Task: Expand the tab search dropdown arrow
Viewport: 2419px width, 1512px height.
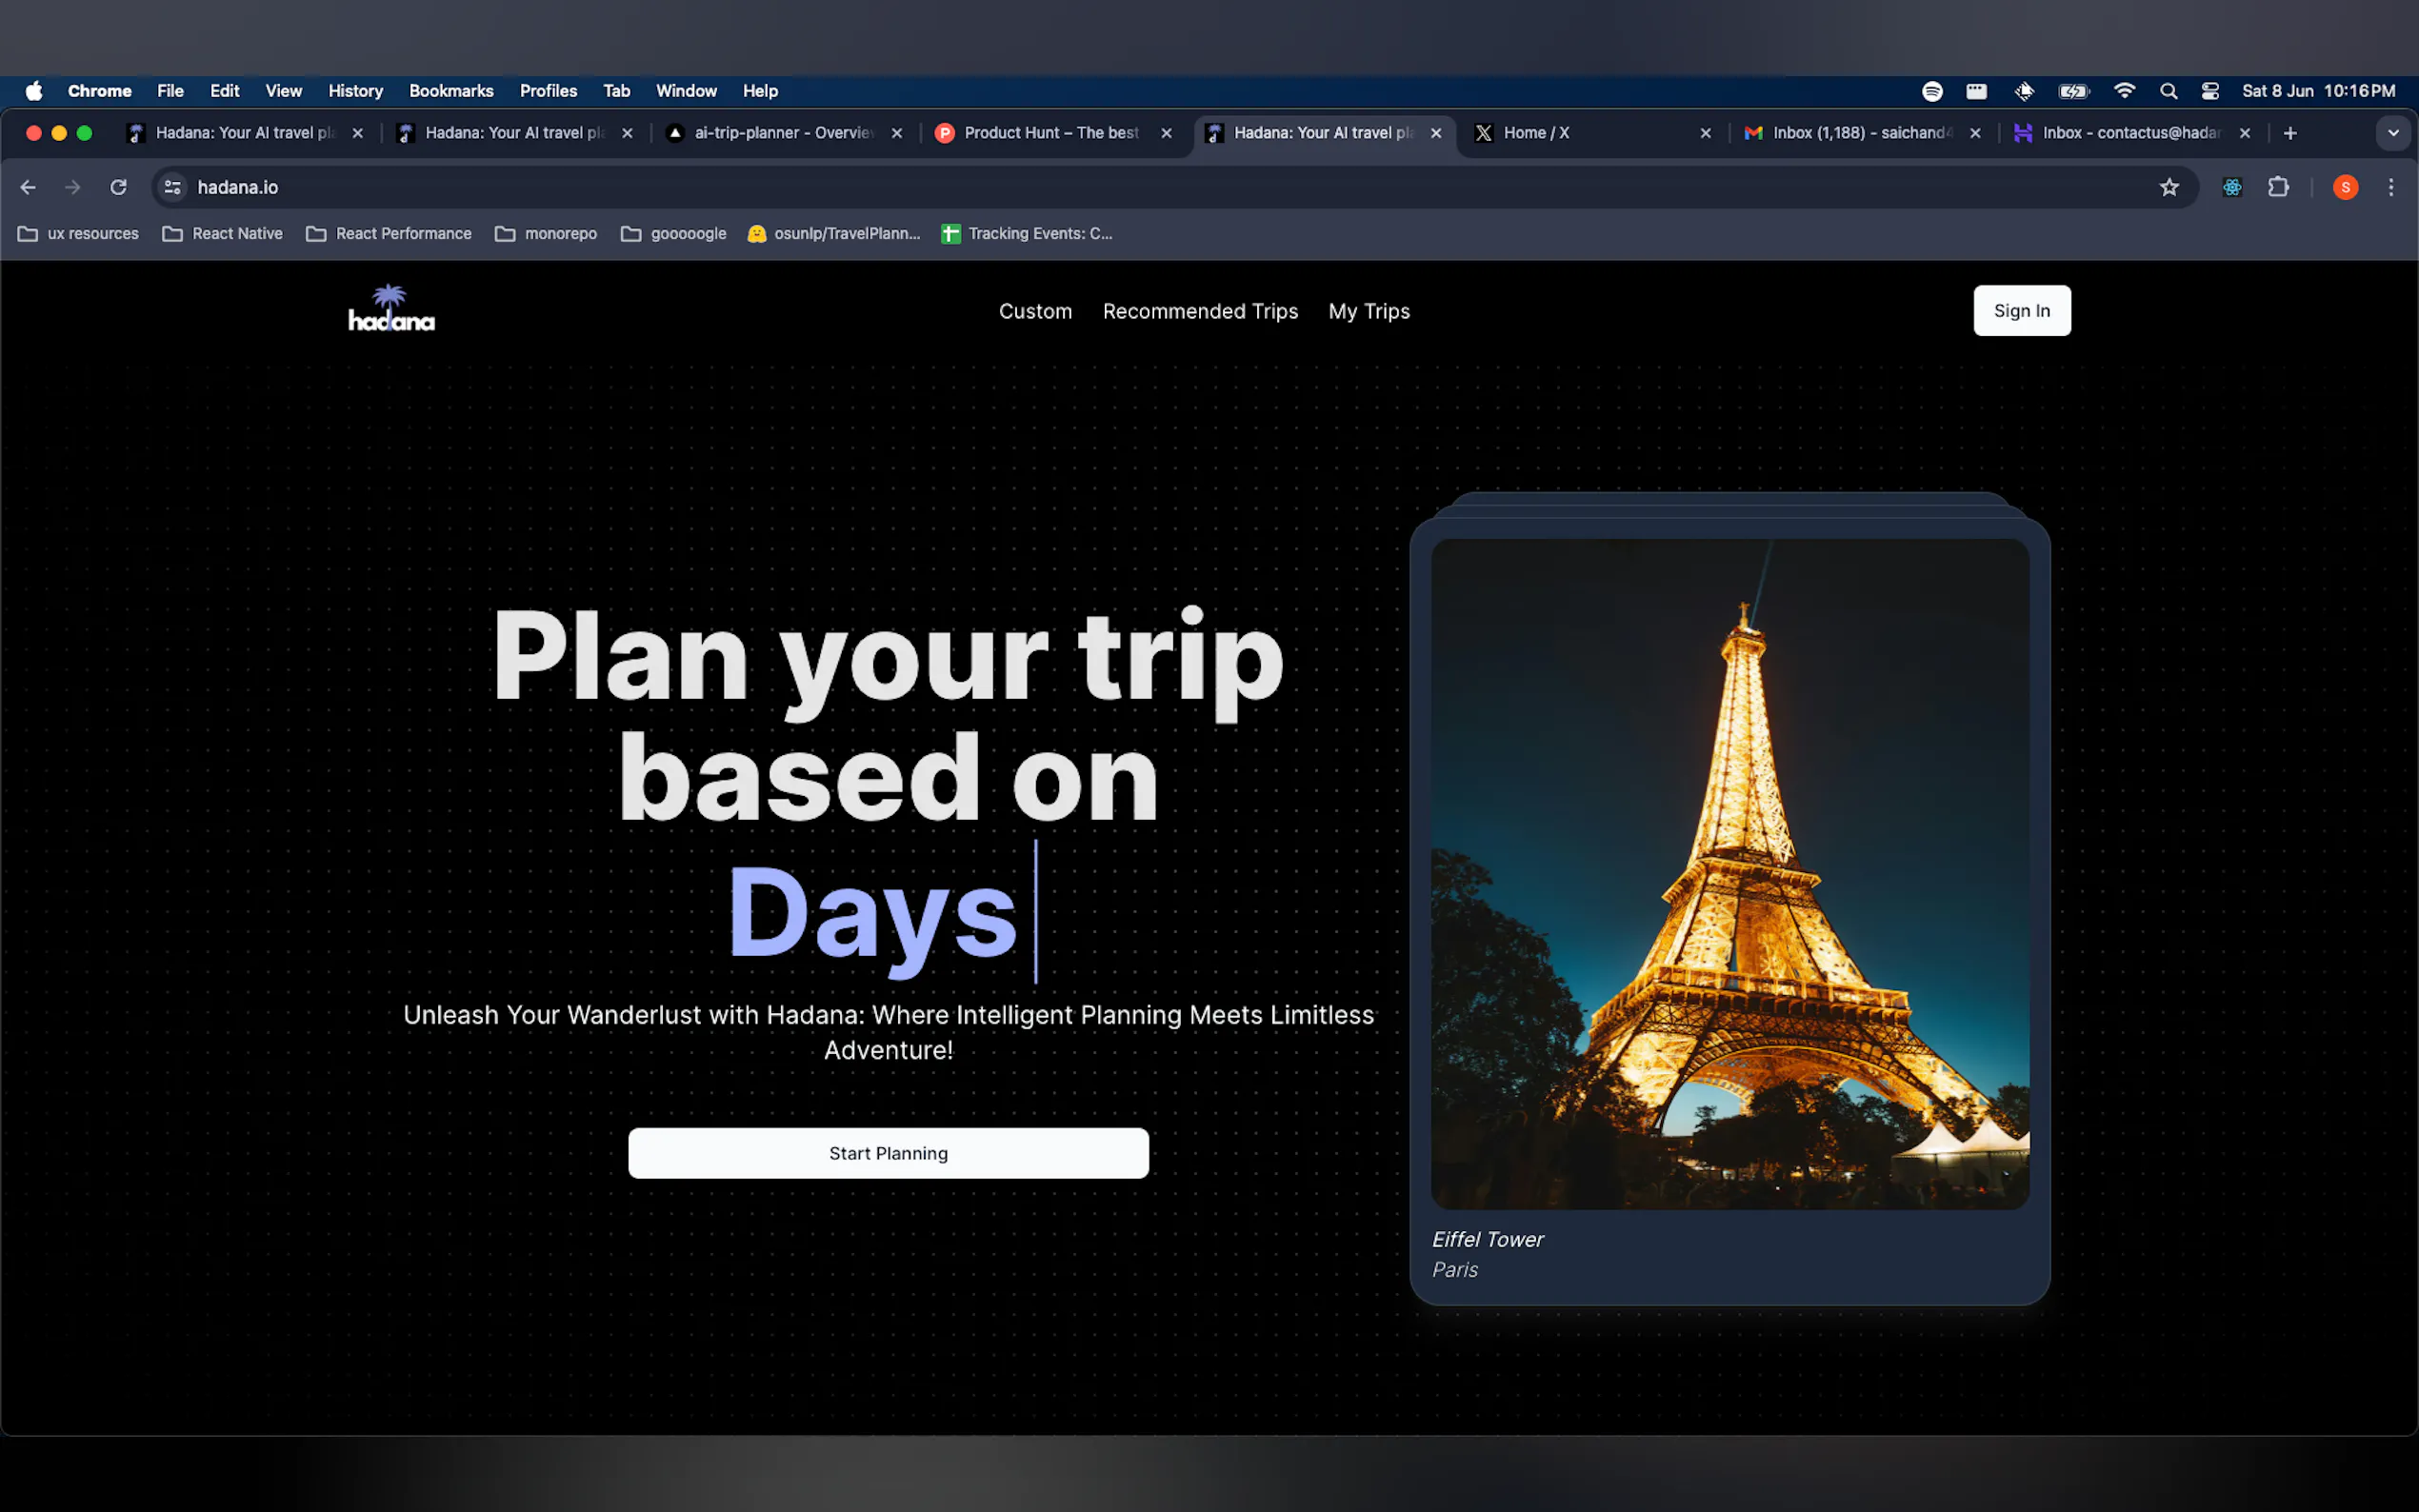Action: [2392, 133]
